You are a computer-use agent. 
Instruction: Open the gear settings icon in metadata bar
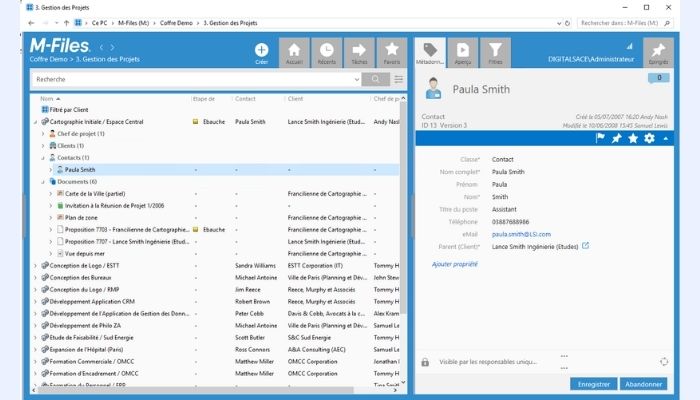(649, 138)
